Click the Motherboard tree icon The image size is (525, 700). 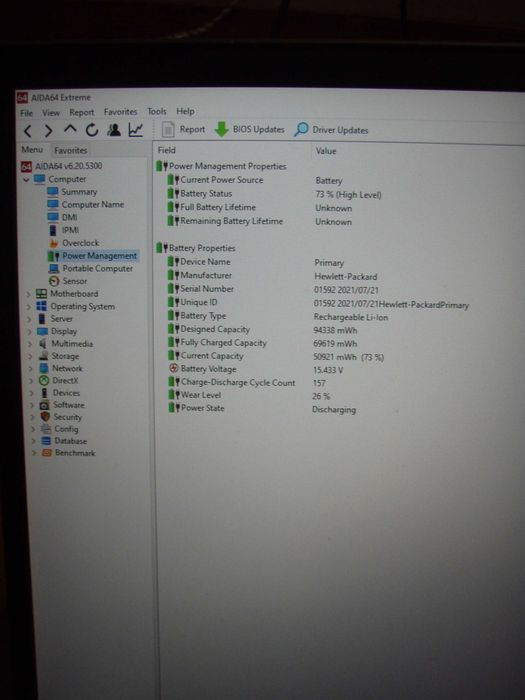click(x=41, y=294)
